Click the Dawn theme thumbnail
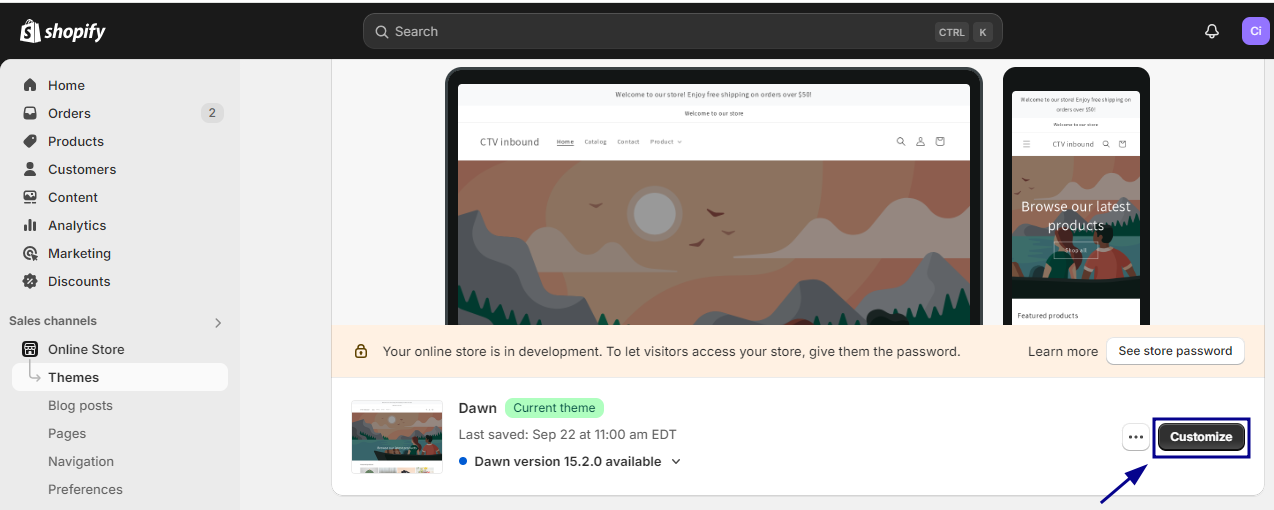Image resolution: width=1274 pixels, height=510 pixels. pyautogui.click(x=397, y=437)
